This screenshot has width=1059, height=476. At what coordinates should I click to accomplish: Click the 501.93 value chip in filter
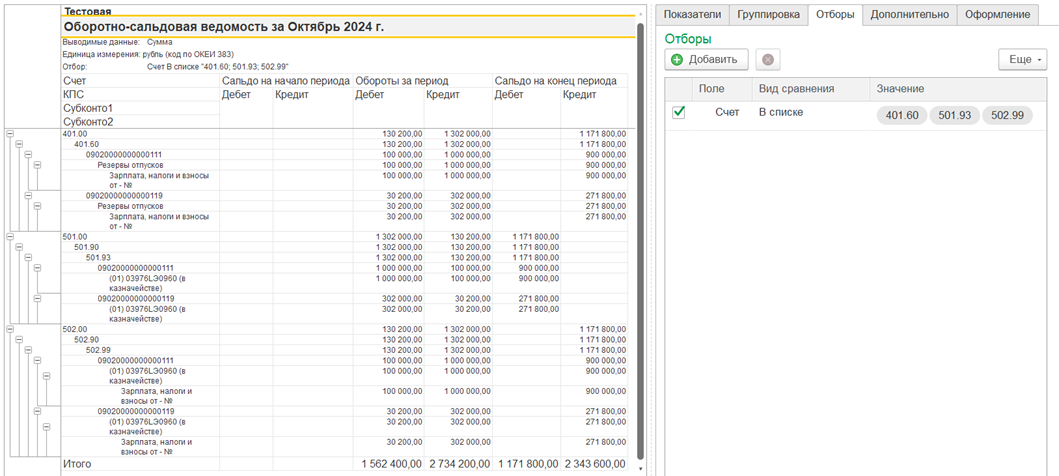(954, 115)
